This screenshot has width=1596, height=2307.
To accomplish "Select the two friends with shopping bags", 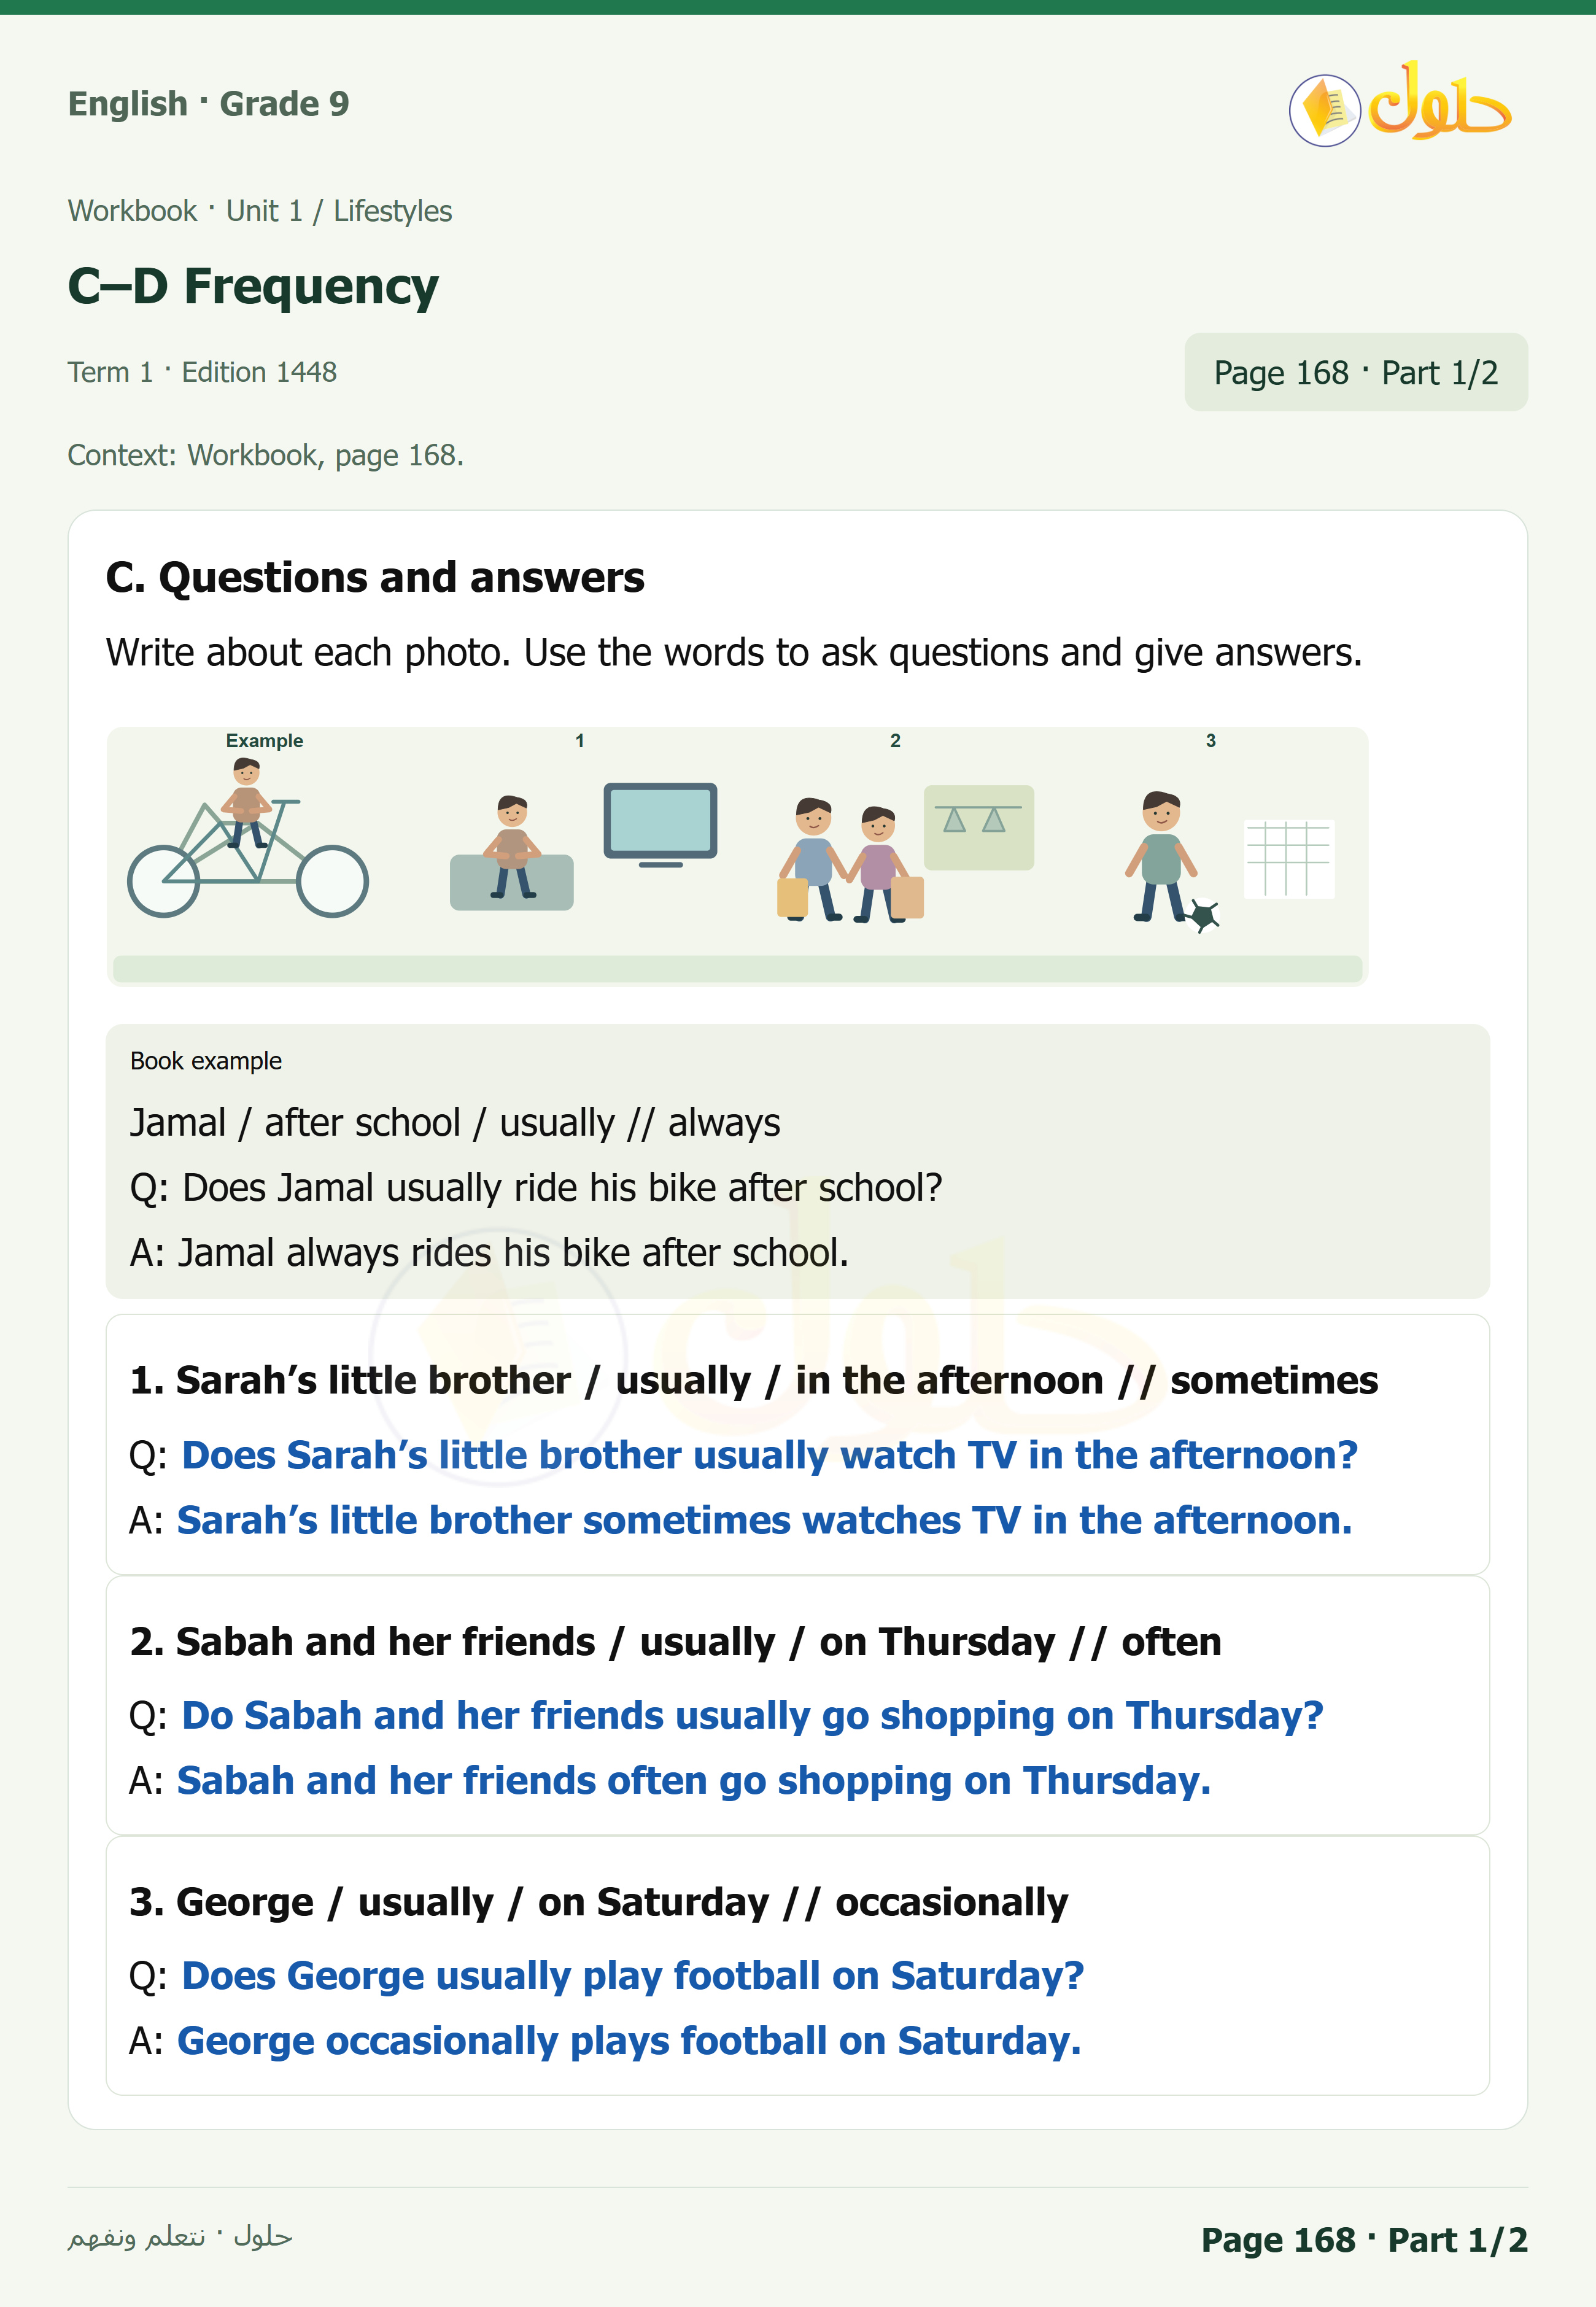I will [x=850, y=860].
